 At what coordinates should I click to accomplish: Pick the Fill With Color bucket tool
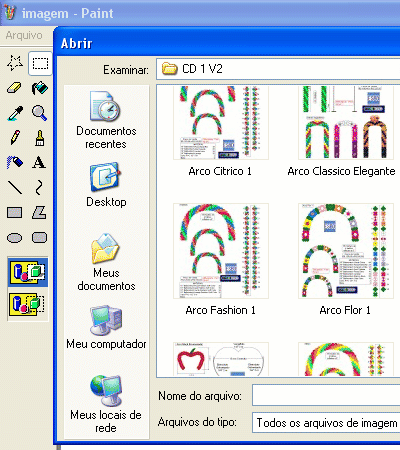pyautogui.click(x=40, y=88)
